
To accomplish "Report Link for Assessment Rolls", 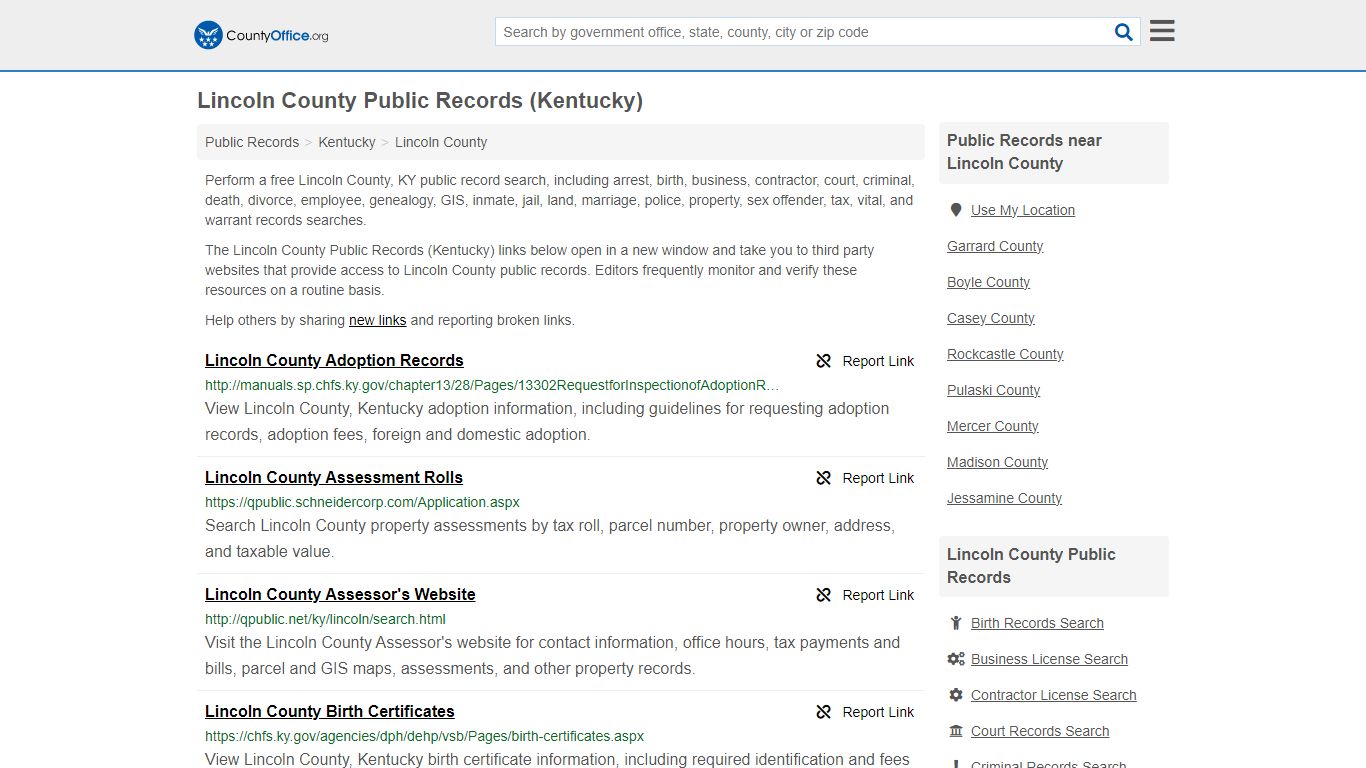I will point(878,478).
